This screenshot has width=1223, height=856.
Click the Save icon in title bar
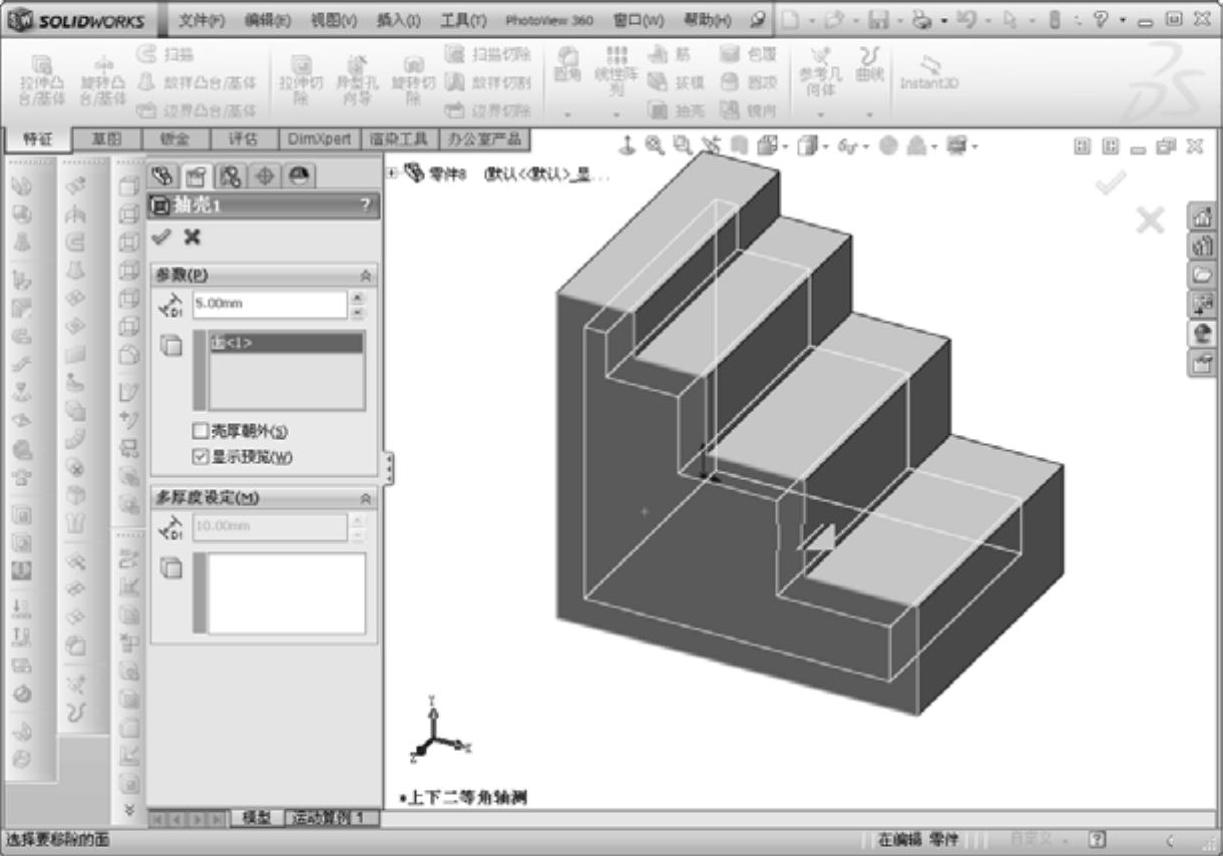pyautogui.click(x=879, y=20)
